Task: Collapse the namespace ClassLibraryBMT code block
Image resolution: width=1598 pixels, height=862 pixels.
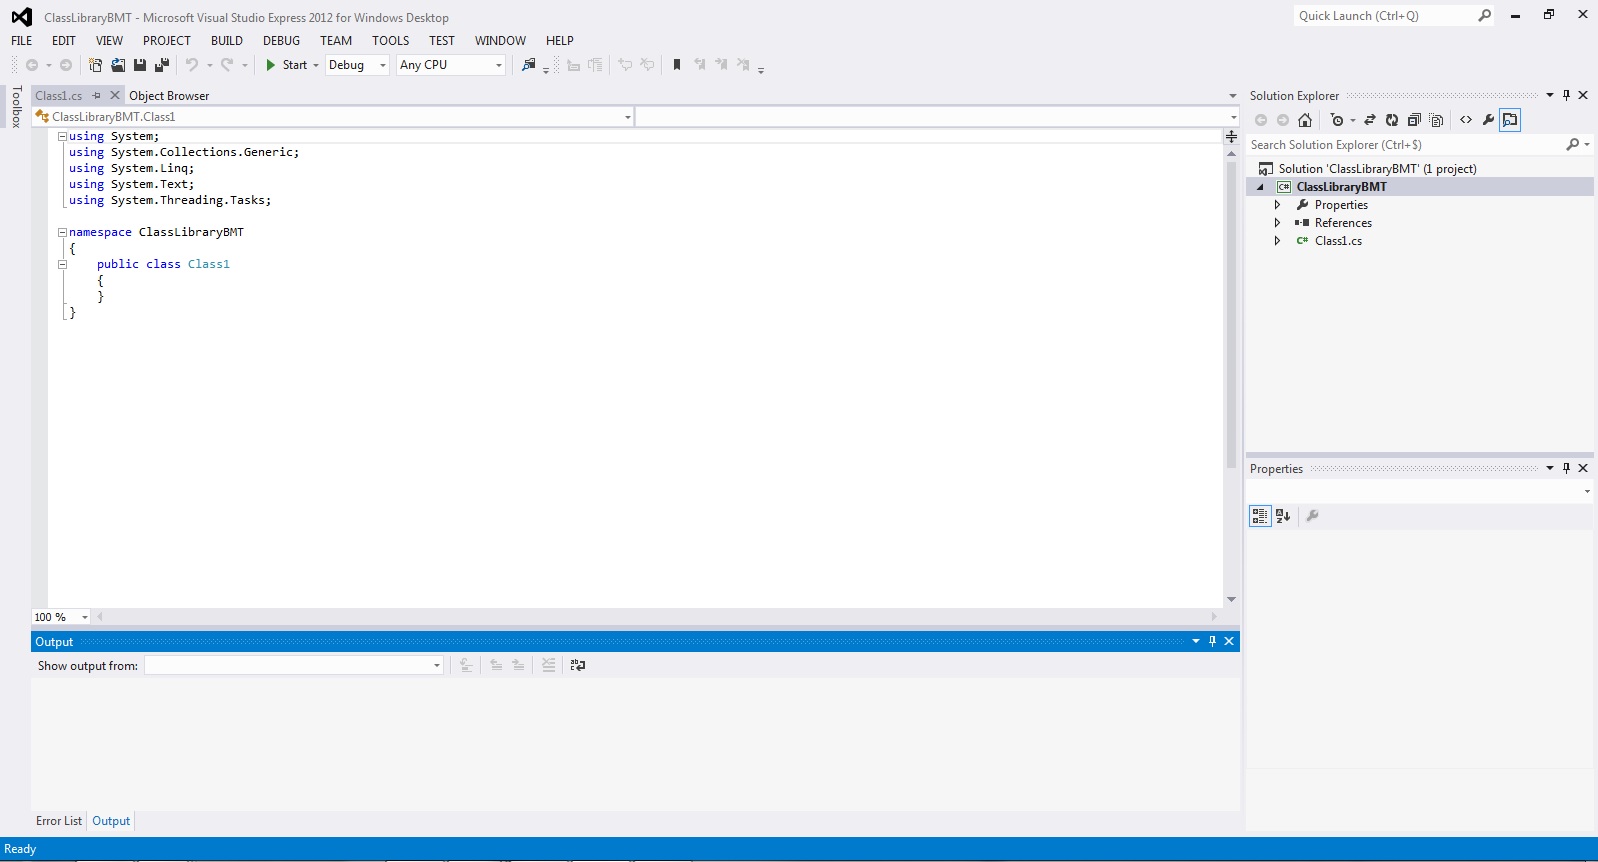Action: (62, 232)
